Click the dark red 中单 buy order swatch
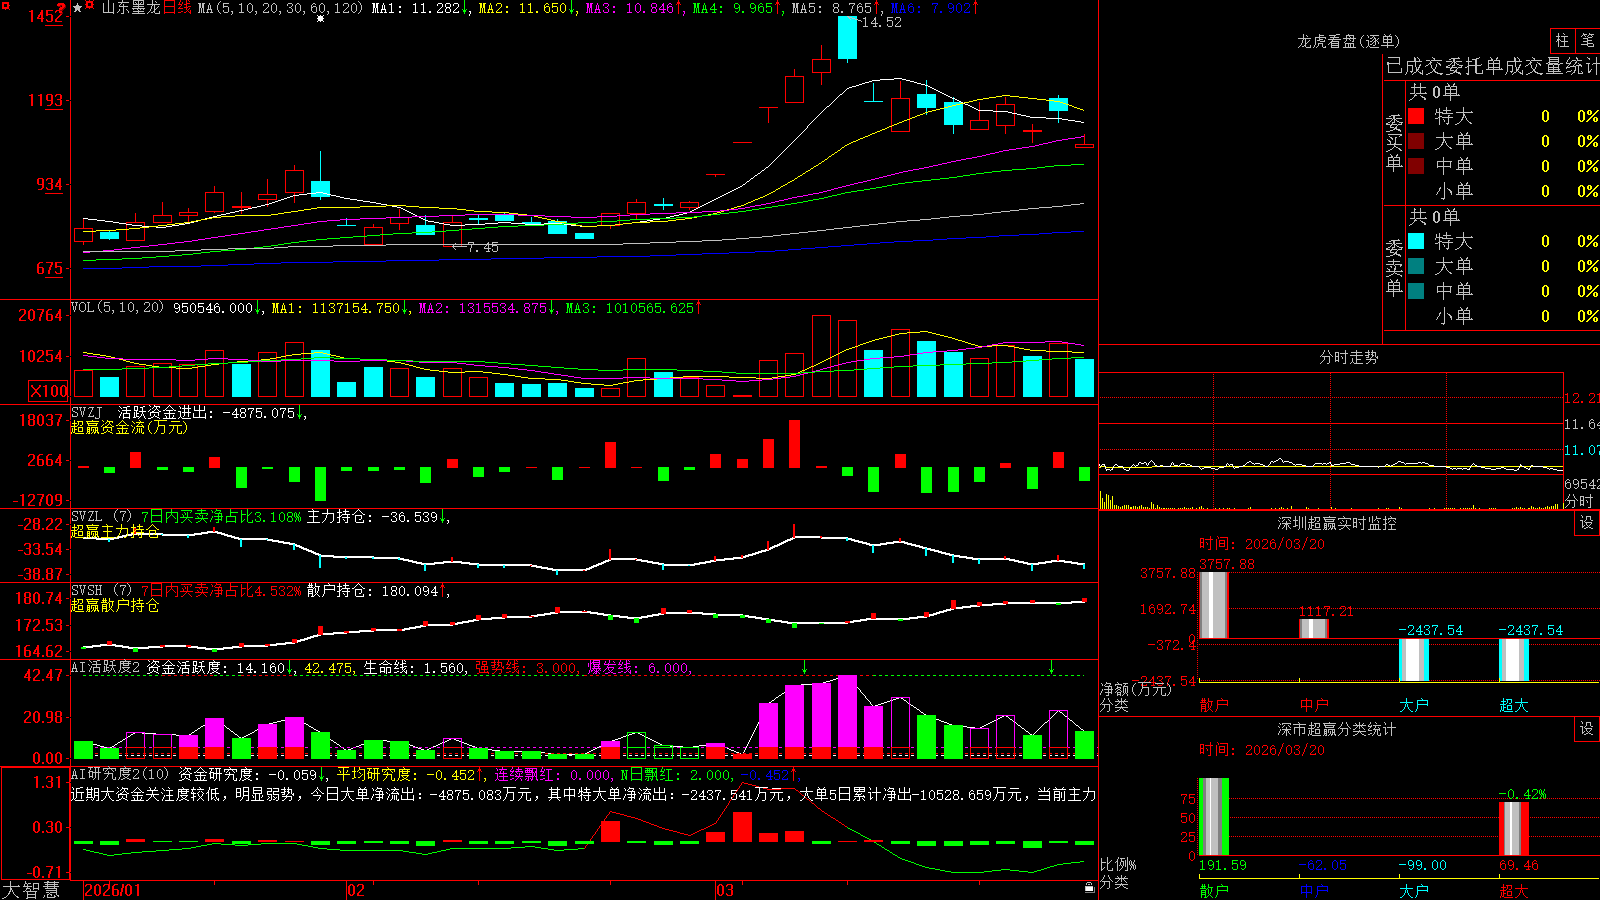Viewport: 1600px width, 900px height. tap(1416, 166)
